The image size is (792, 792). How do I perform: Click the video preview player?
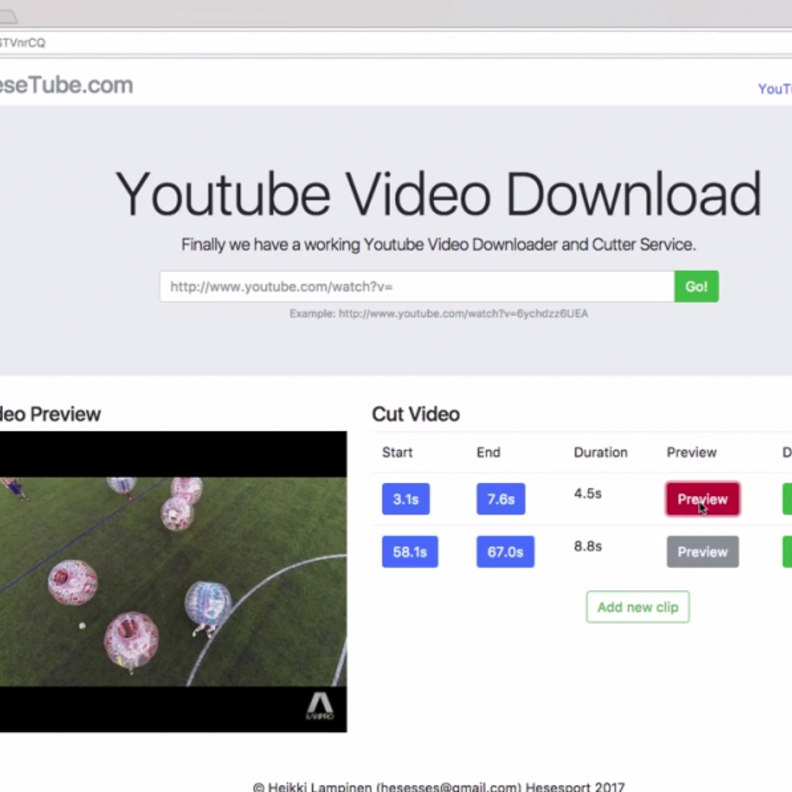[173, 581]
